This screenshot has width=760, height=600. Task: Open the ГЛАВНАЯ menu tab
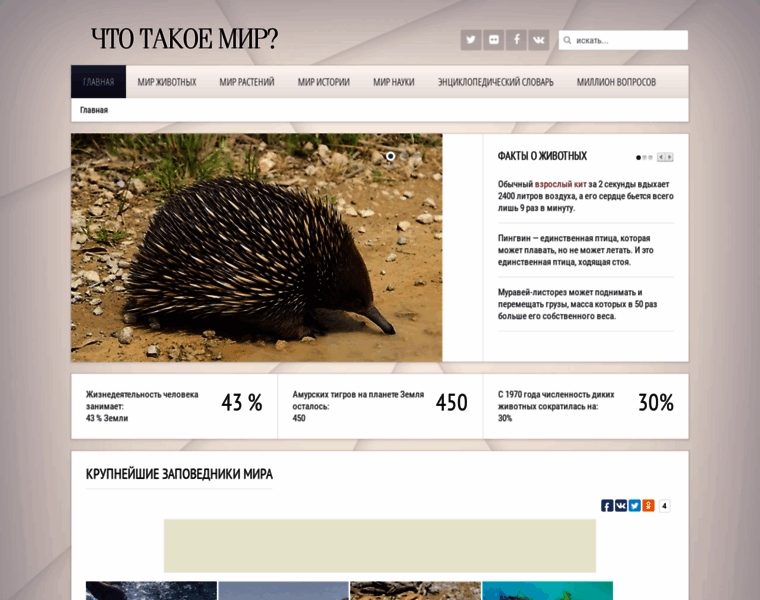(98, 81)
